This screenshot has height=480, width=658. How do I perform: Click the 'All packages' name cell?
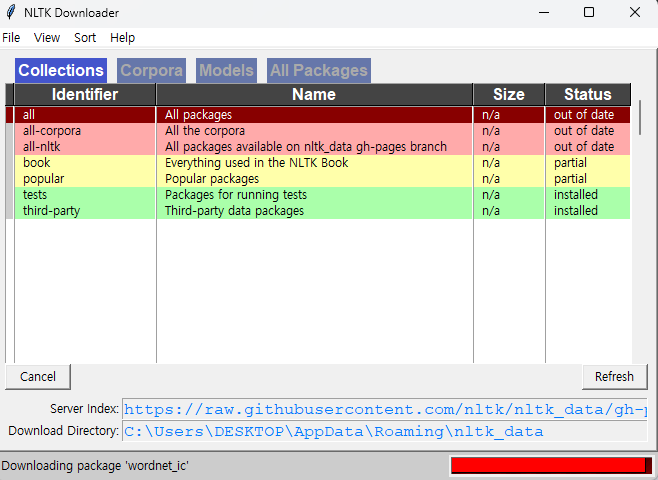314,115
